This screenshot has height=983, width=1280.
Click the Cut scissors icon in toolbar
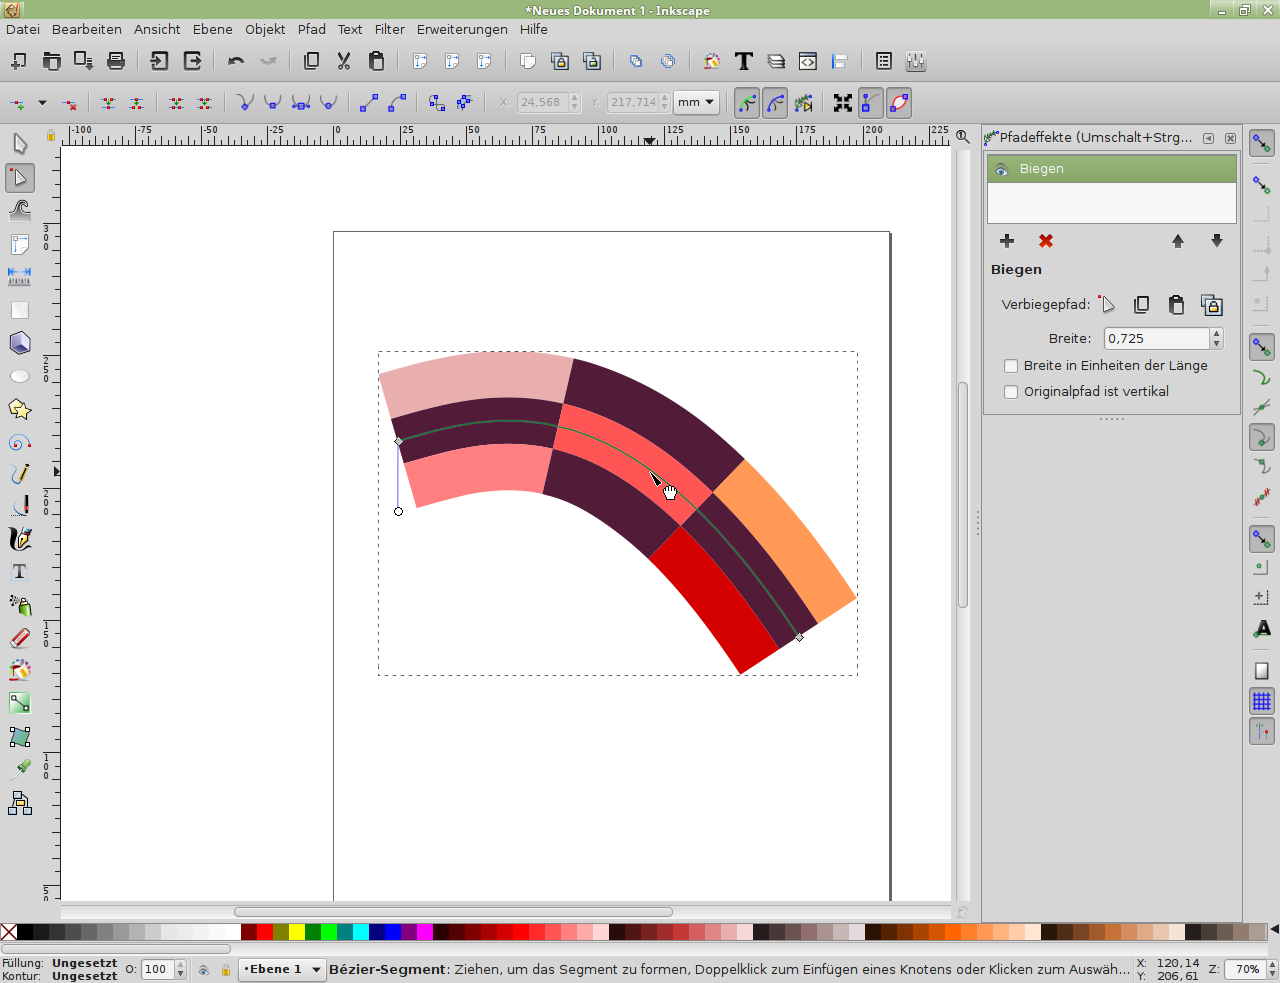click(344, 61)
